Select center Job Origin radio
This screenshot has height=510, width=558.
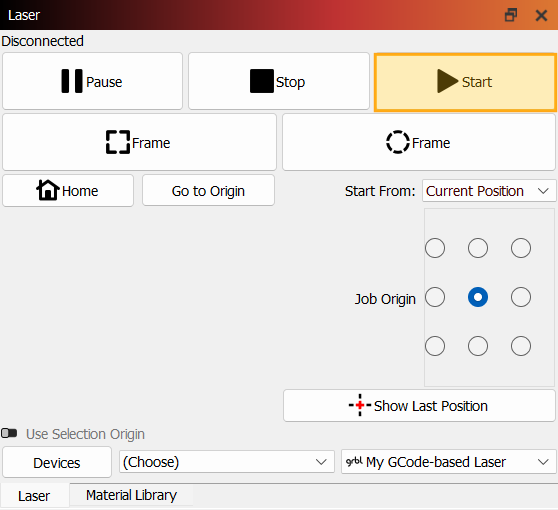click(x=478, y=297)
